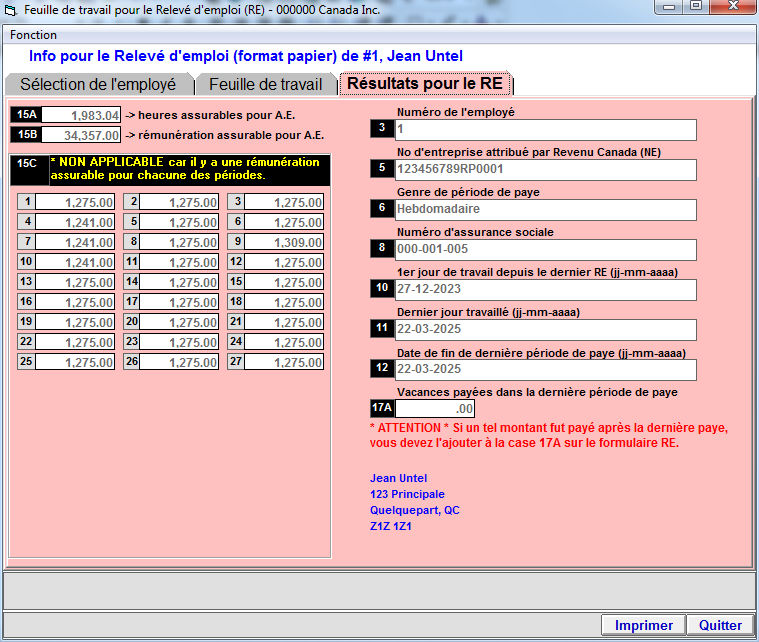Click the Genre de période de paye field
Screen dimensions: 759x642
tap(546, 209)
